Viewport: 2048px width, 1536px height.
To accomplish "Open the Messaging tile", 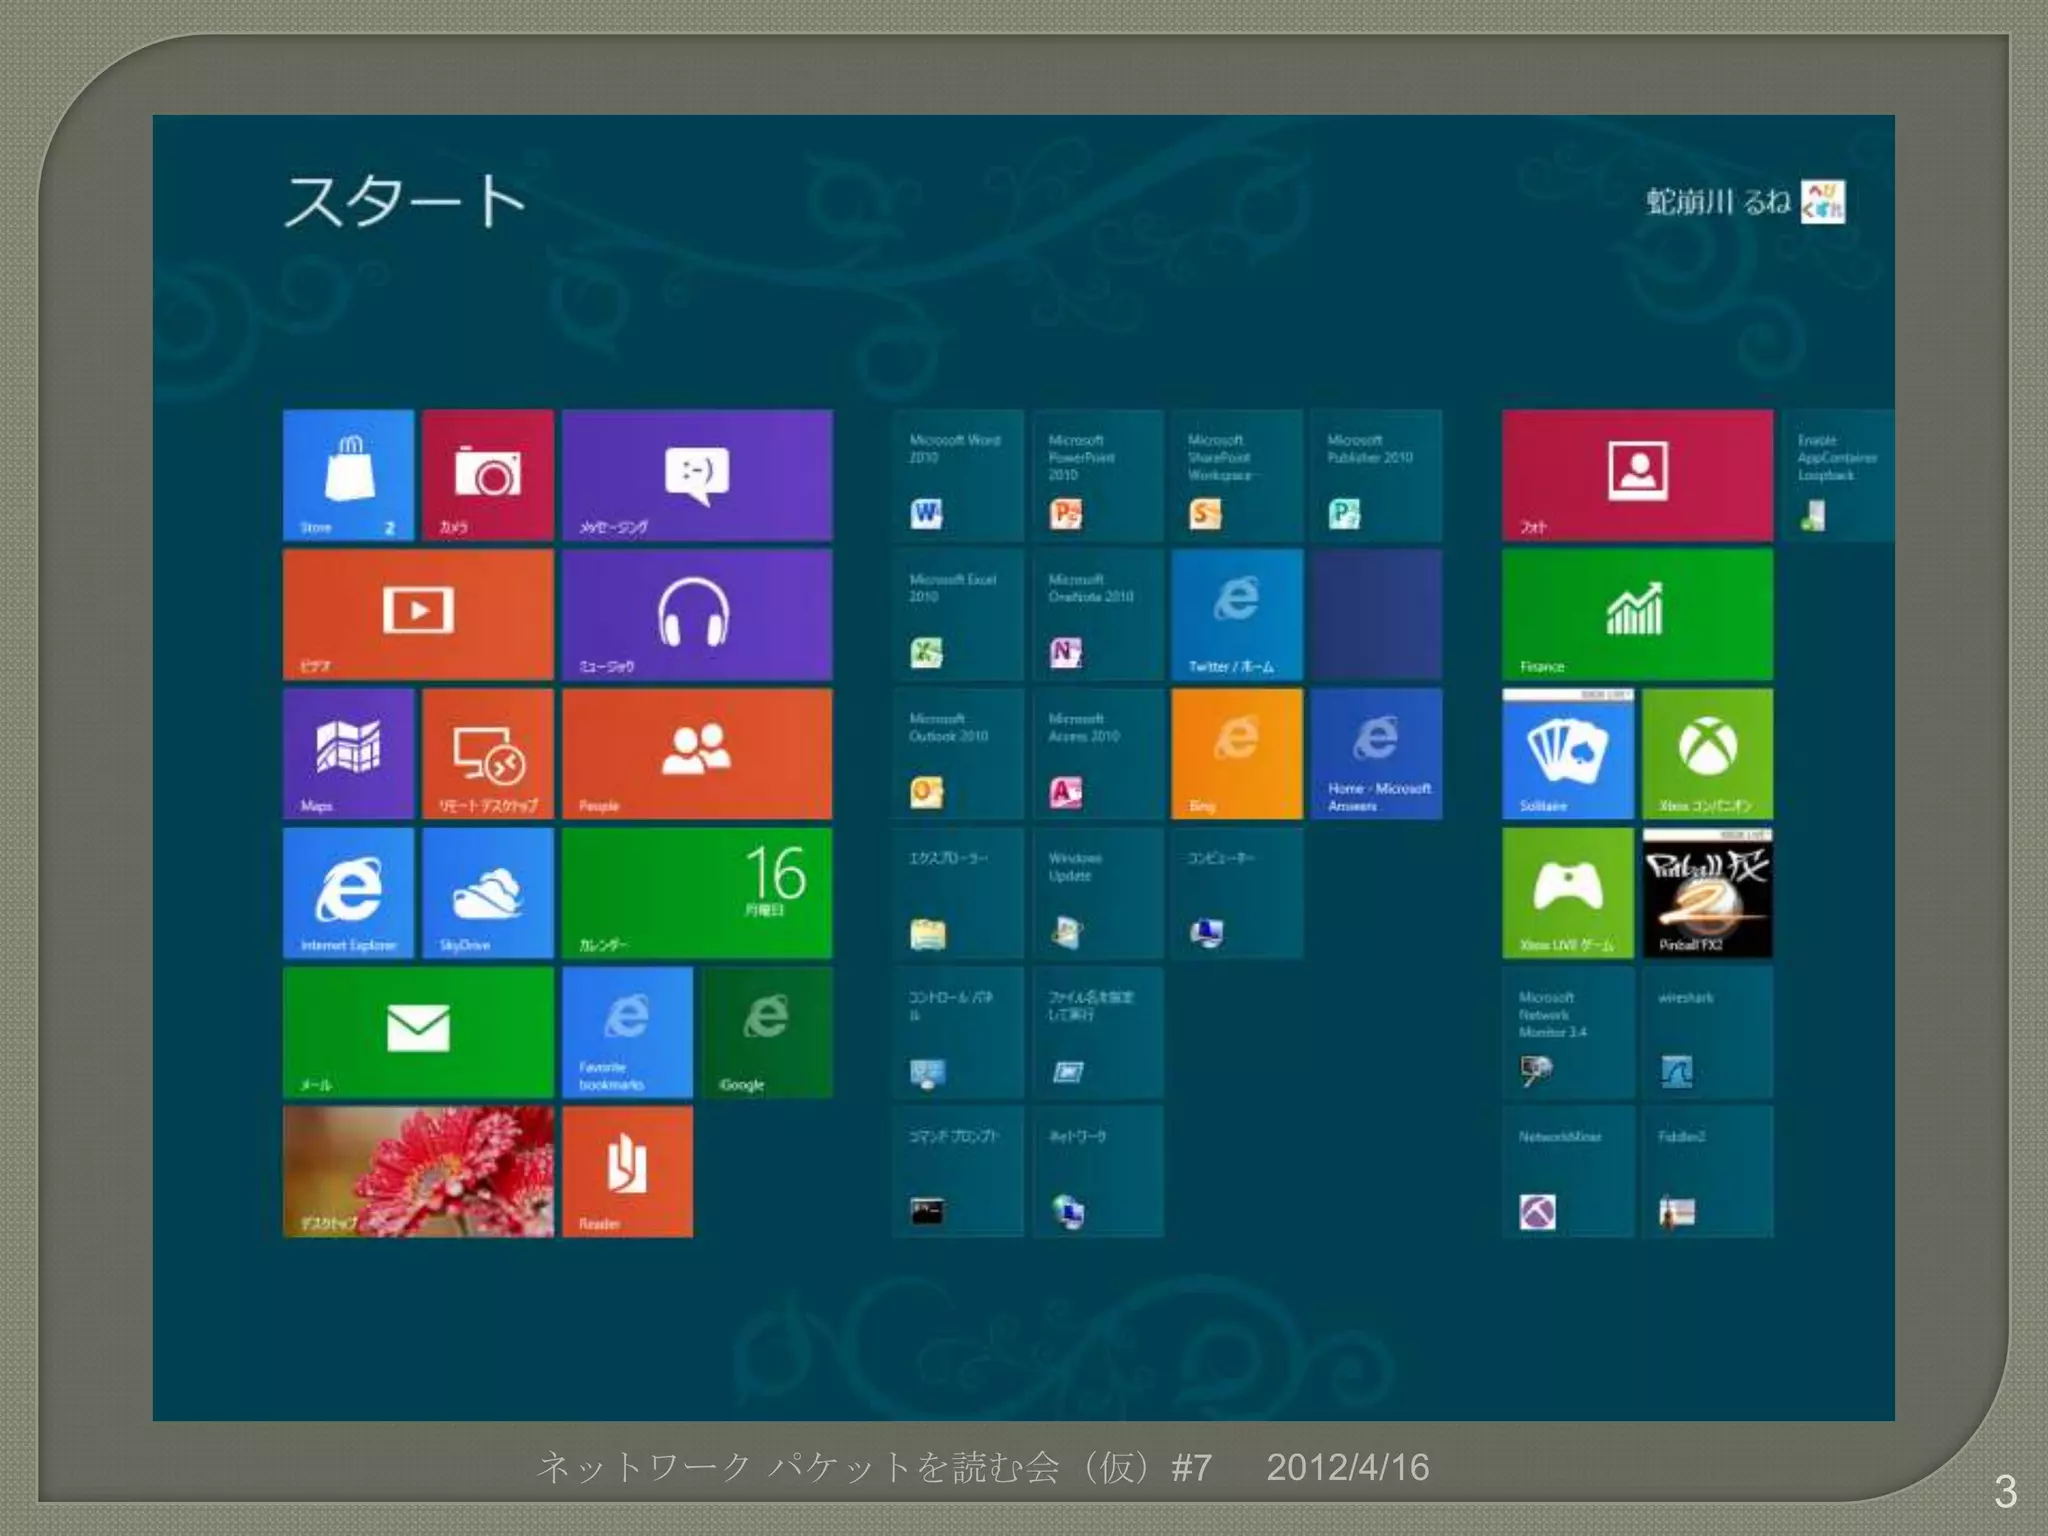I will point(696,475).
